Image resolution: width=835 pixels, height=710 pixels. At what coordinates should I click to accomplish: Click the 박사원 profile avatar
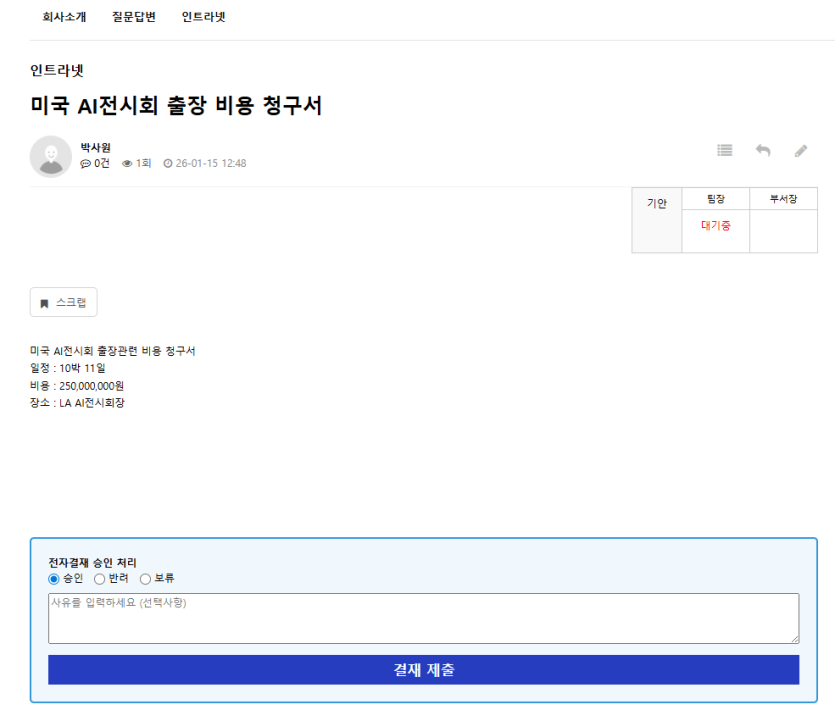(51, 156)
